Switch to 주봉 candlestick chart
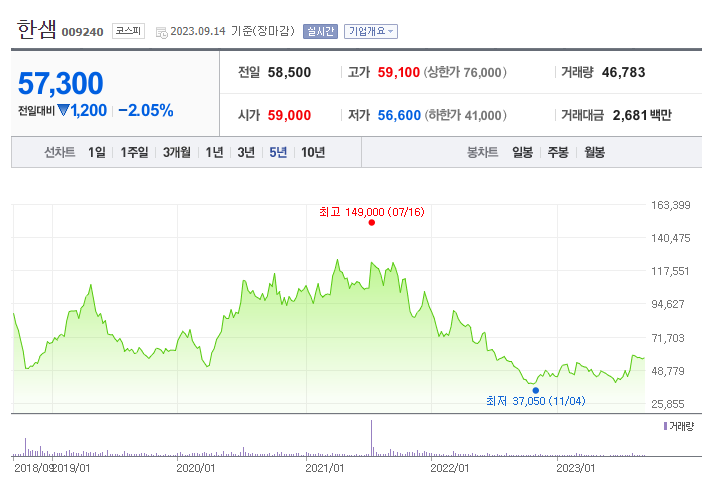Screen dimensions: 702x478 coord(558,152)
